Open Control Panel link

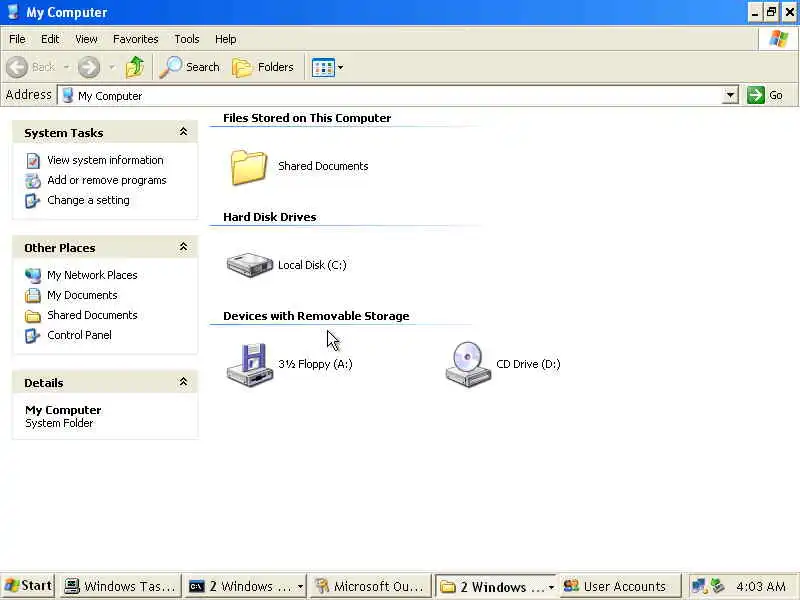(79, 335)
